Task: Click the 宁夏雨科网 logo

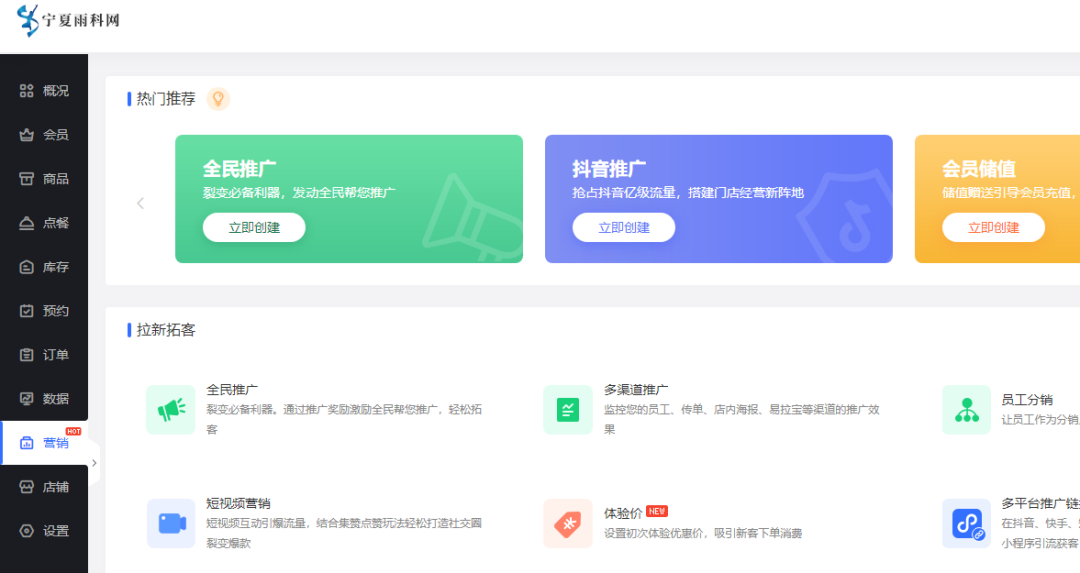Action: [x=68, y=20]
